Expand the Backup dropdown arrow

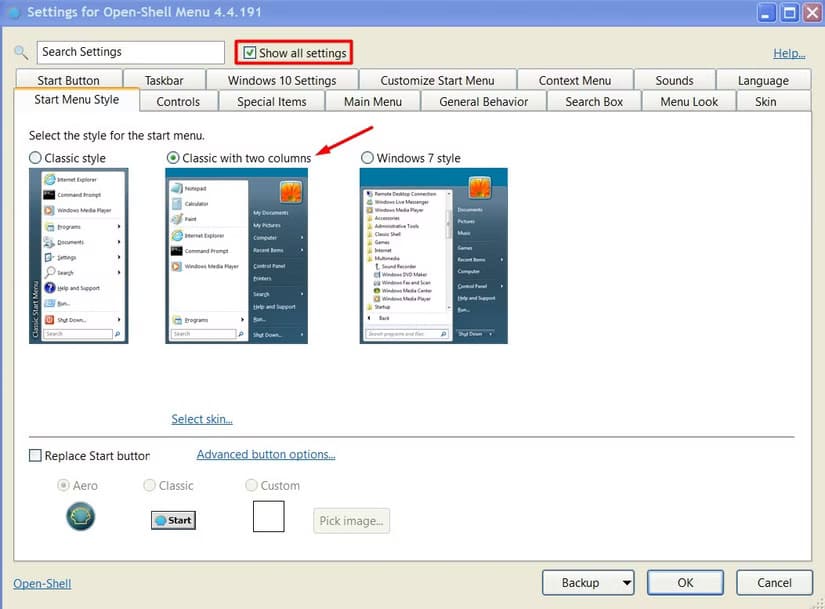click(x=627, y=583)
